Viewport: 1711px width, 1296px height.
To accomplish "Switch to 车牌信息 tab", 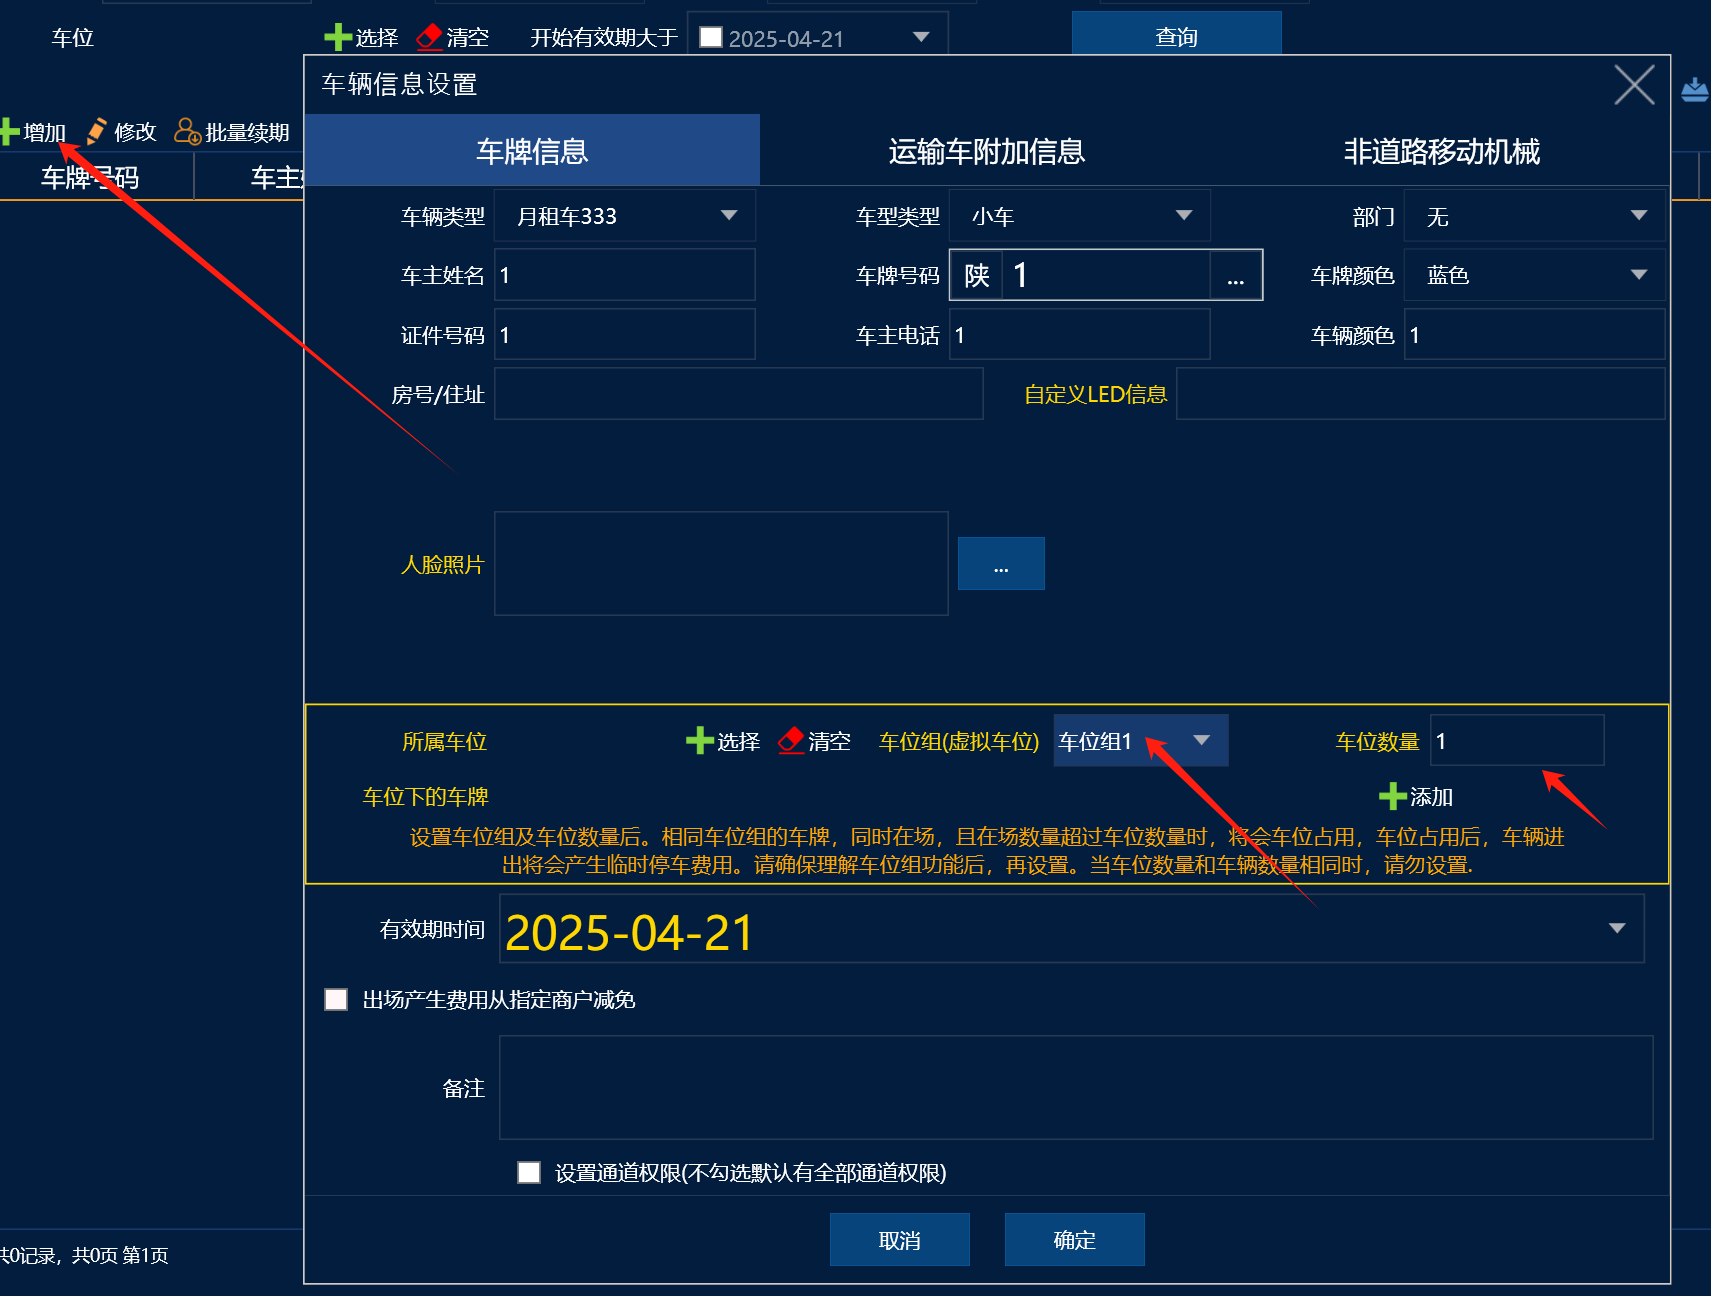I will (532, 151).
